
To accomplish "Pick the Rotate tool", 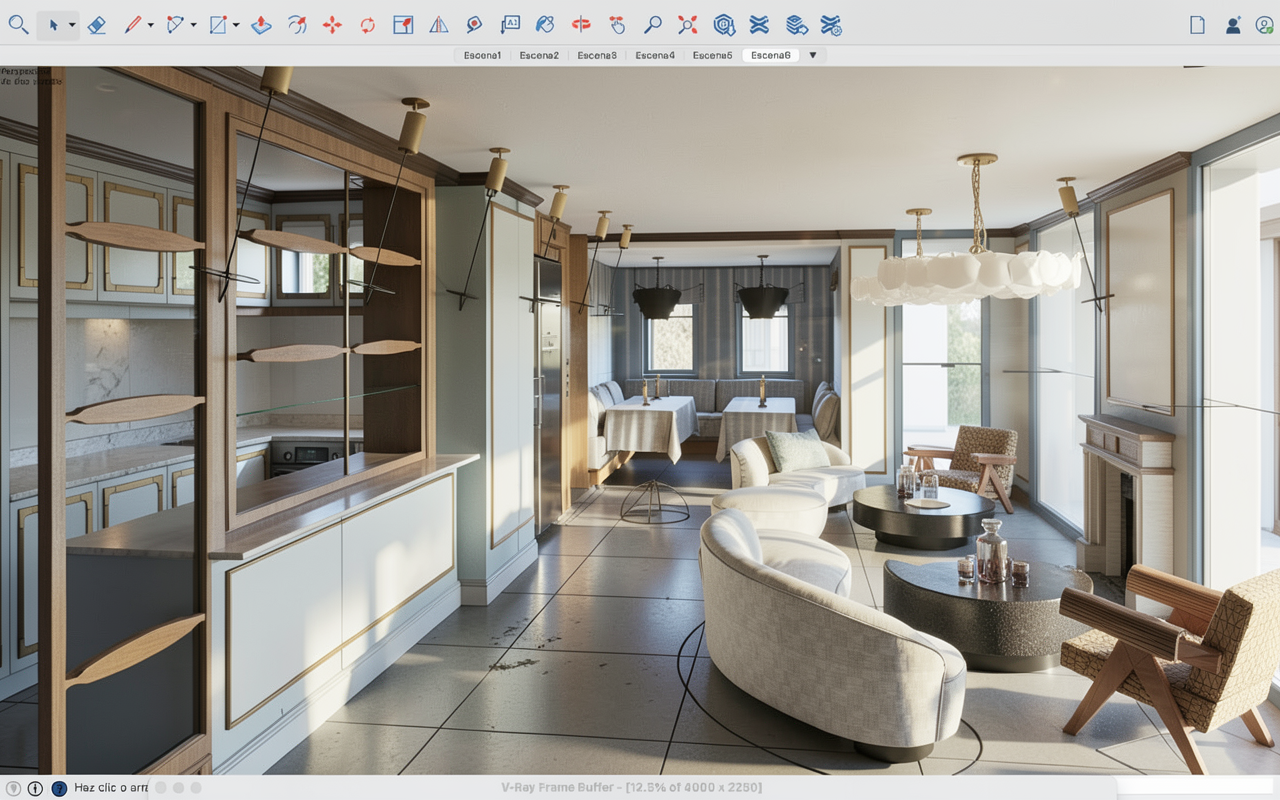I will [x=367, y=25].
